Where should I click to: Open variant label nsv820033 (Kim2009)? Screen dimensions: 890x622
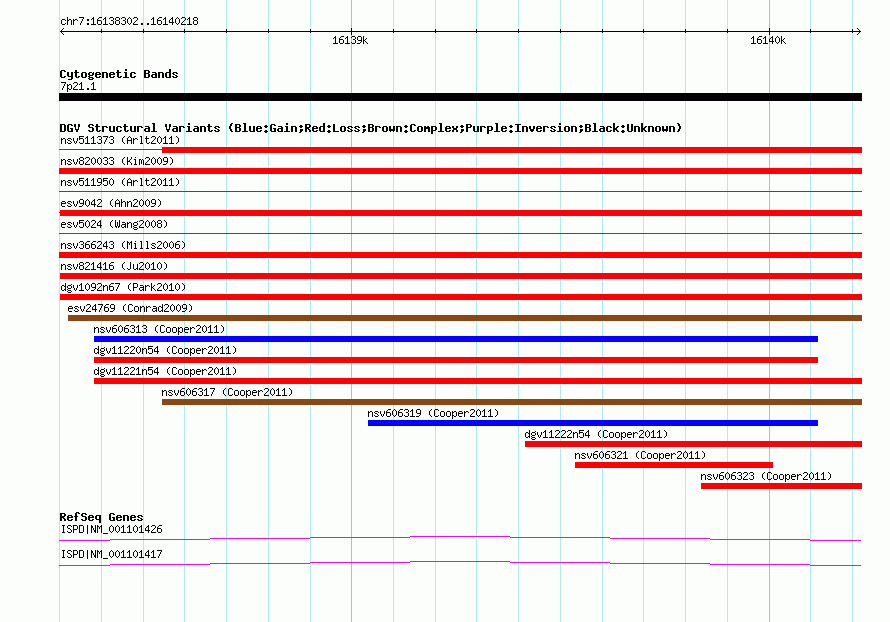click(x=117, y=161)
